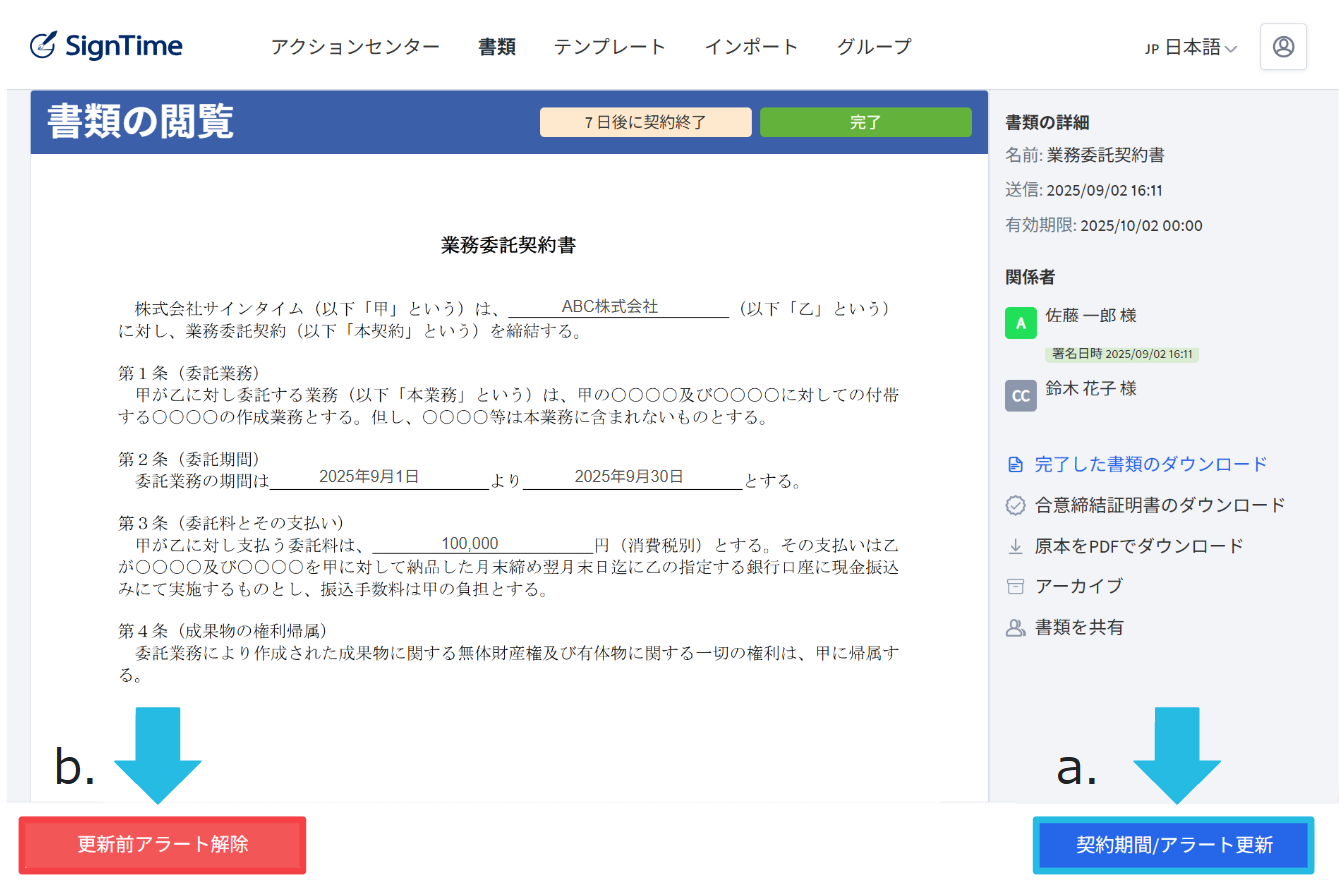The height and width of the screenshot is (887, 1339).
Task: Click the gray 'CC' recipient avatar
Action: coord(1020,395)
